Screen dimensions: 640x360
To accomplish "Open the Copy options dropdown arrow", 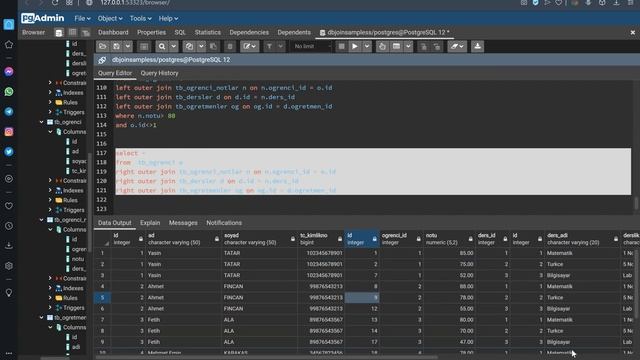I will point(201,47).
